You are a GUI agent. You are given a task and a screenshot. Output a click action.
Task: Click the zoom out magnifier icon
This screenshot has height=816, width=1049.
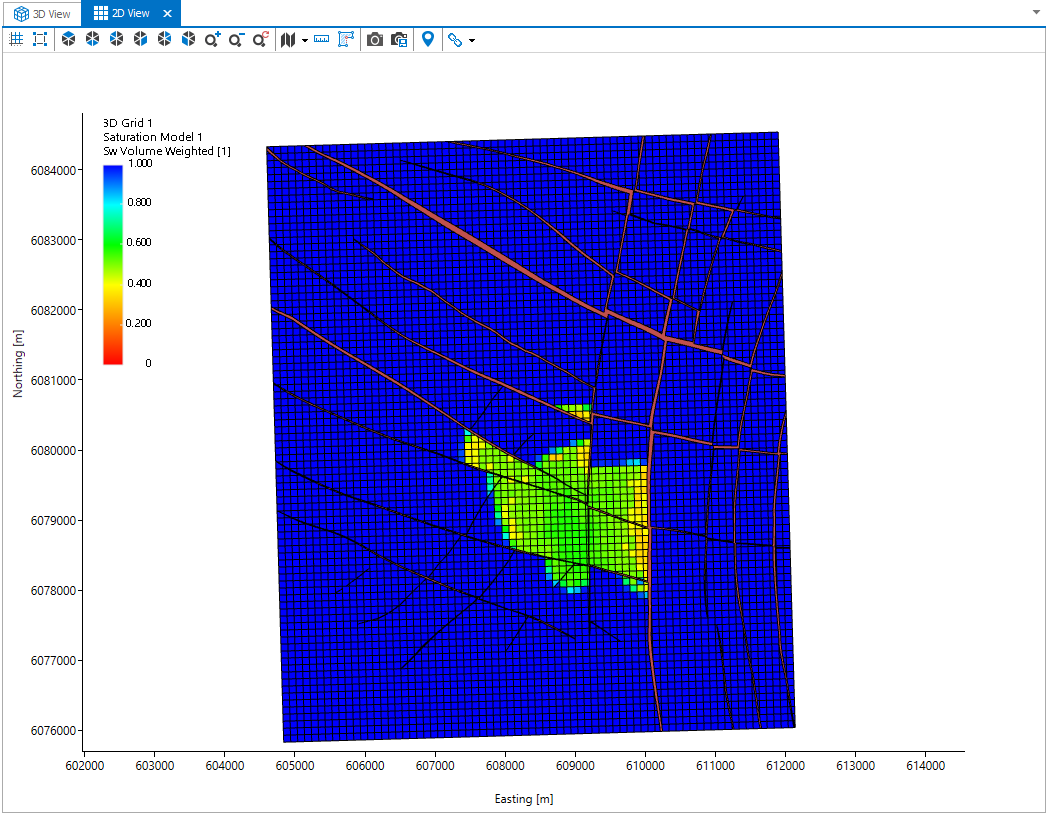point(236,39)
